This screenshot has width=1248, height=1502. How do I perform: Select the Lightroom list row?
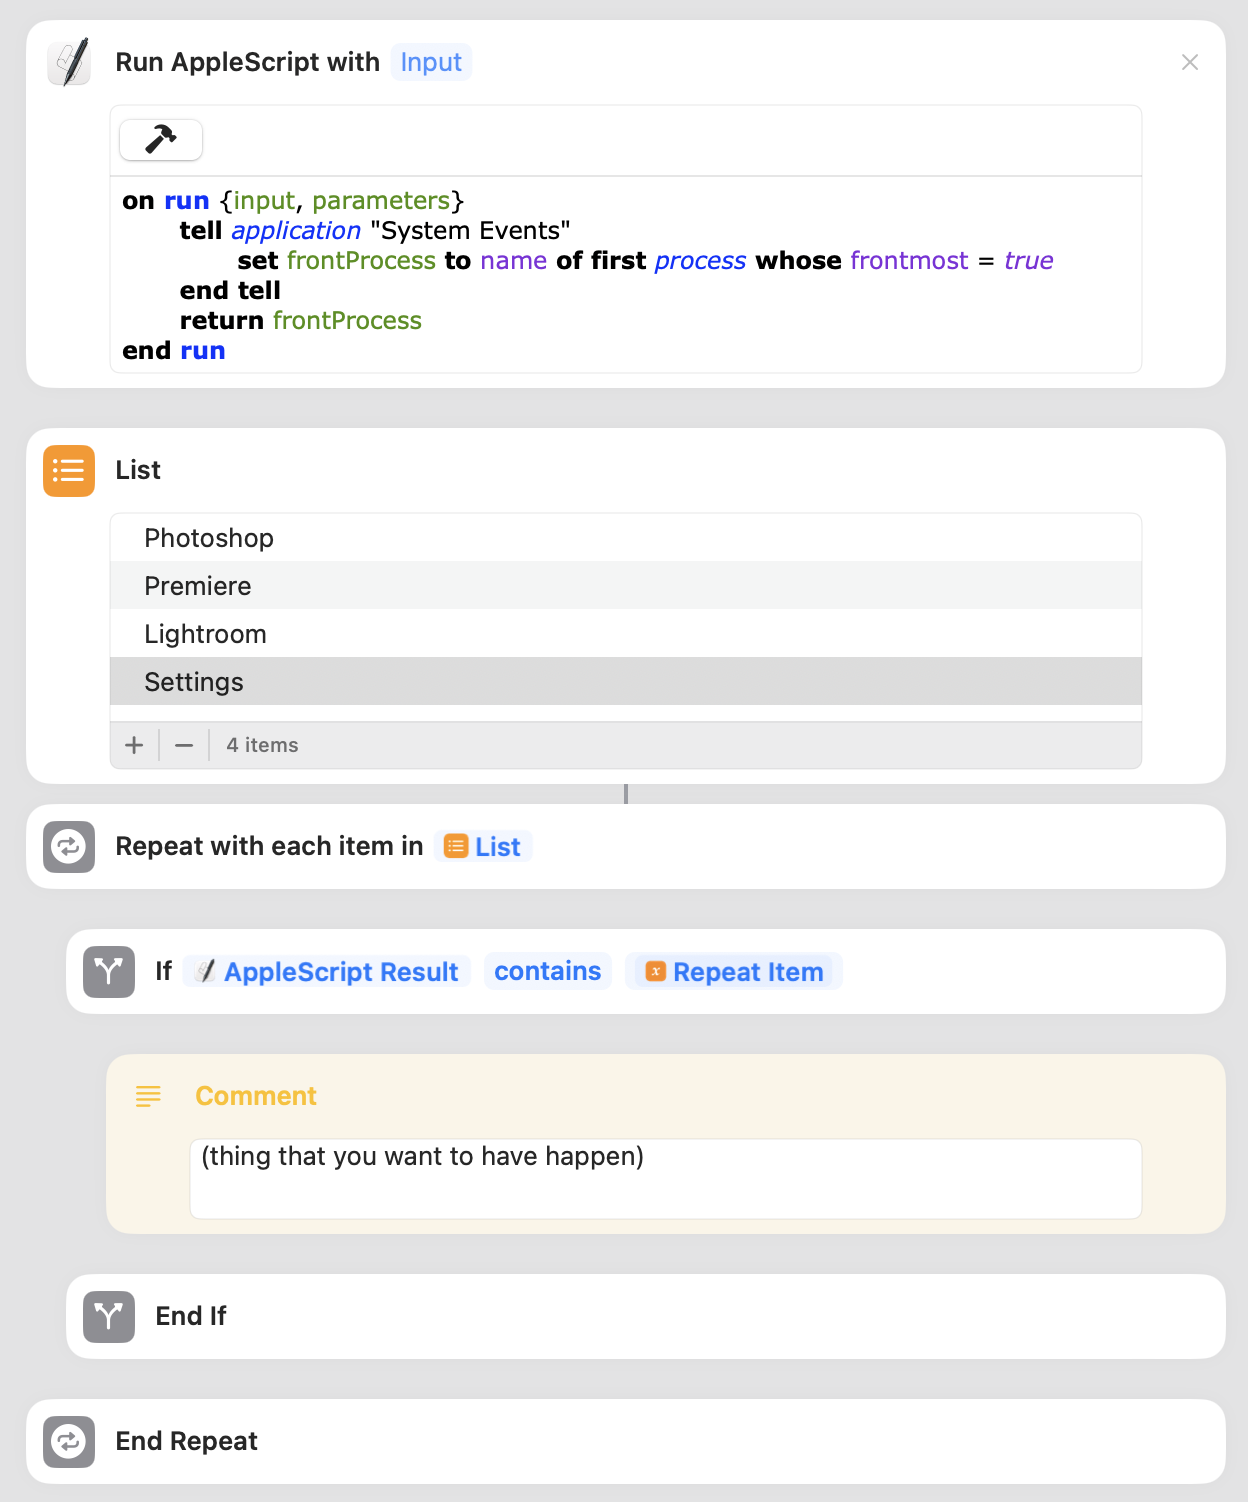click(x=626, y=634)
